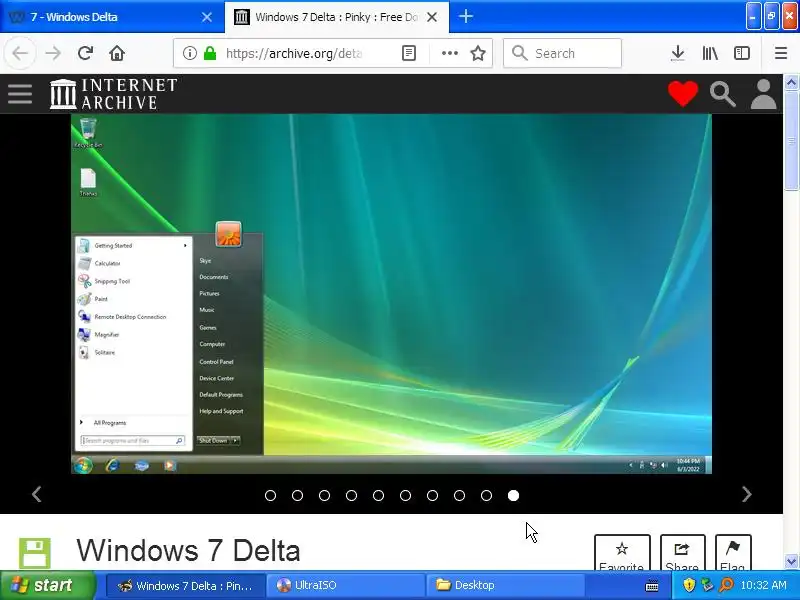Select the eighth carousel dot
The height and width of the screenshot is (600, 800).
[x=460, y=495]
